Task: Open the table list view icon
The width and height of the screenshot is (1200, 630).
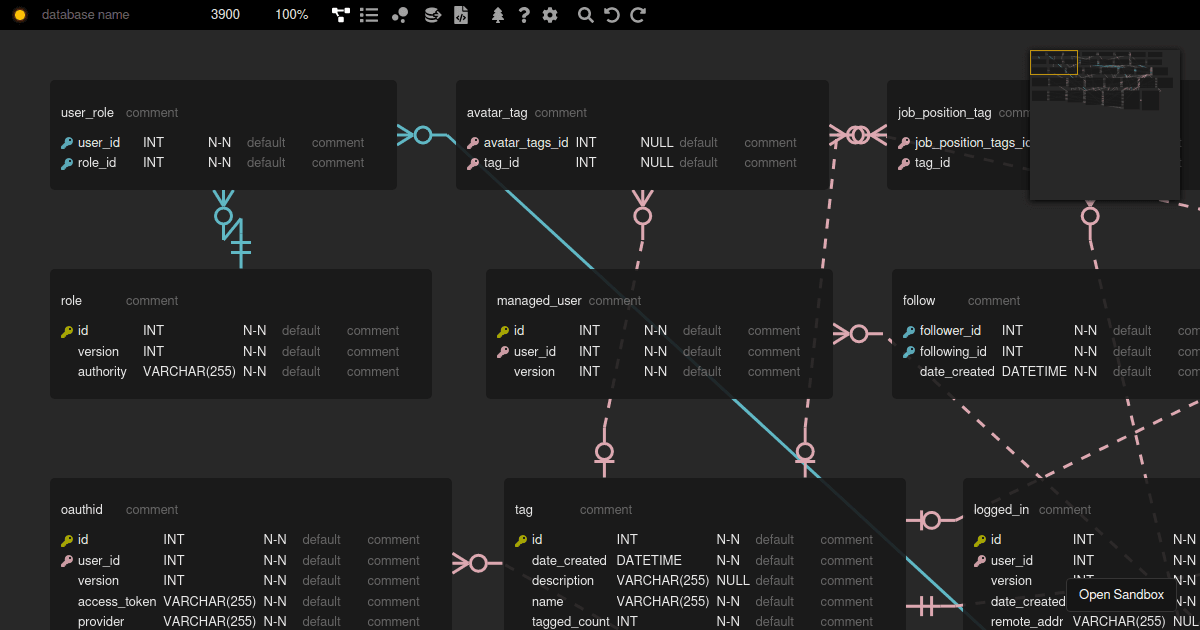Action: pyautogui.click(x=369, y=14)
